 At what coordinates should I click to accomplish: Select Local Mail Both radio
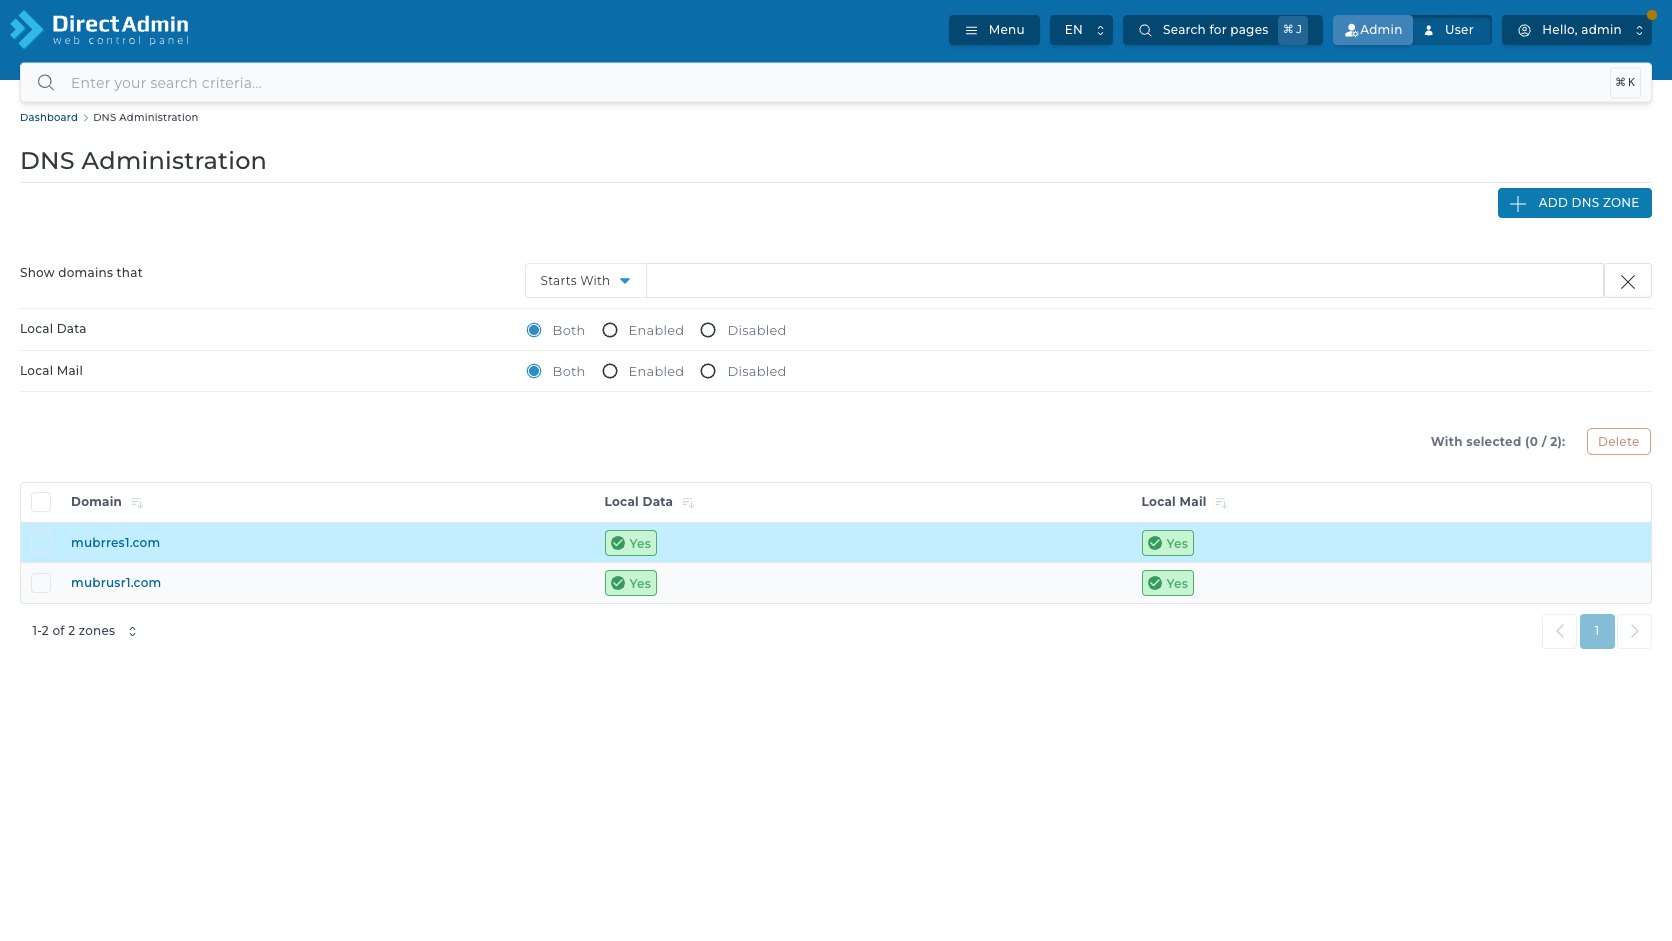tap(534, 371)
